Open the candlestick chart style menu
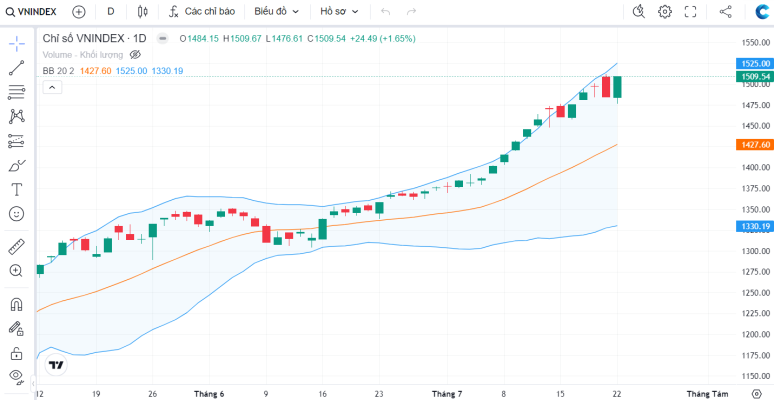This screenshot has width=774, height=400. tap(143, 12)
